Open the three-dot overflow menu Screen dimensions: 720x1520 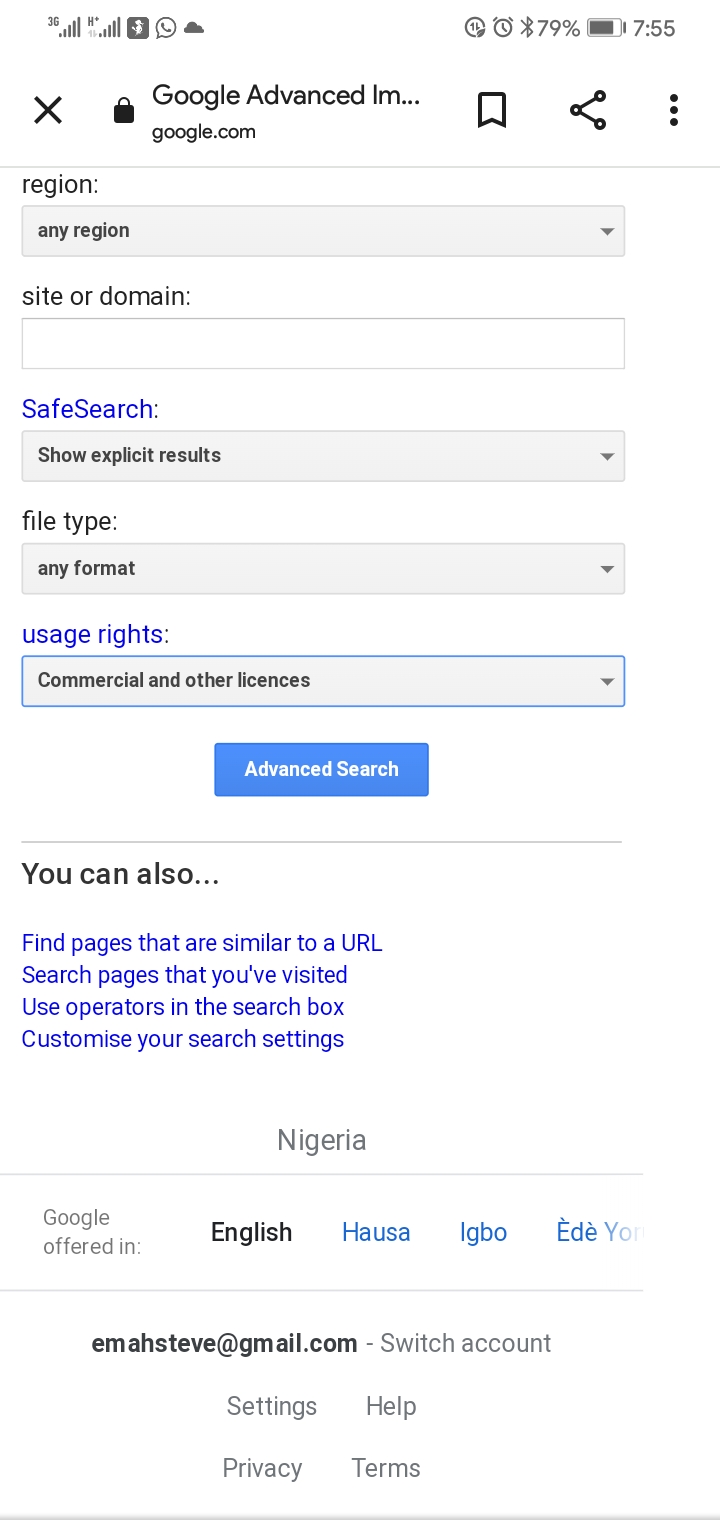click(674, 110)
